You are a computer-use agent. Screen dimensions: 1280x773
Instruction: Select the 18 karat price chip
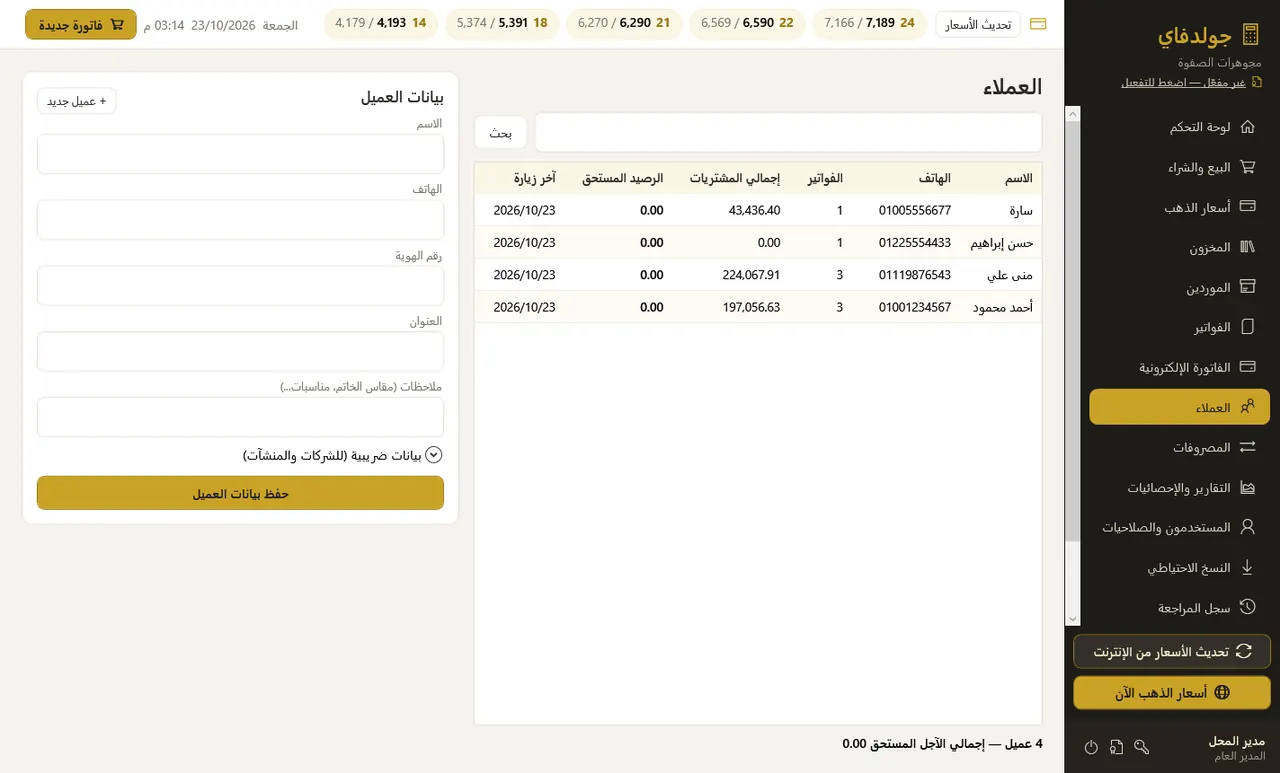pyautogui.click(x=502, y=23)
